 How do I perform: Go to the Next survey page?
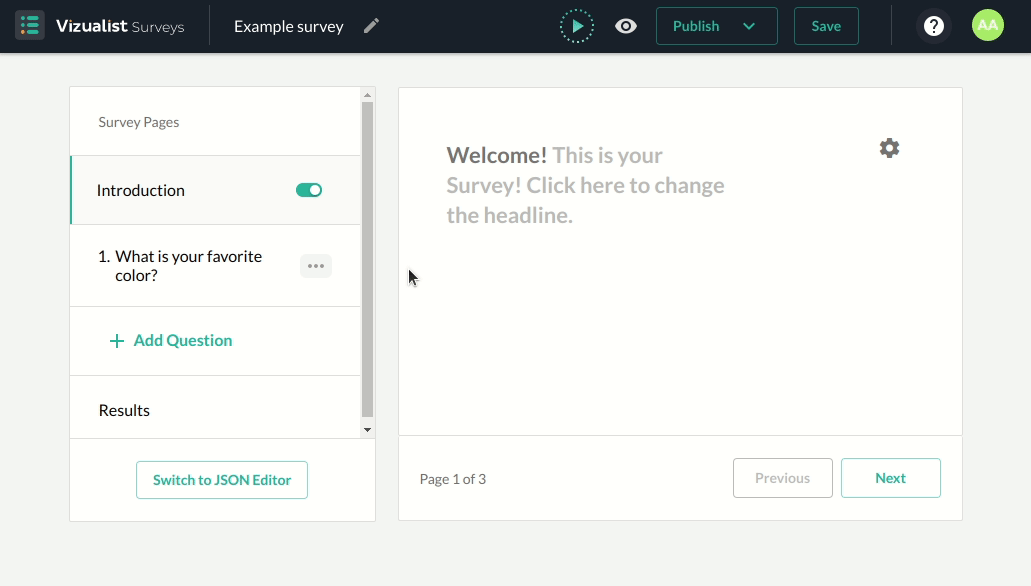(890, 478)
